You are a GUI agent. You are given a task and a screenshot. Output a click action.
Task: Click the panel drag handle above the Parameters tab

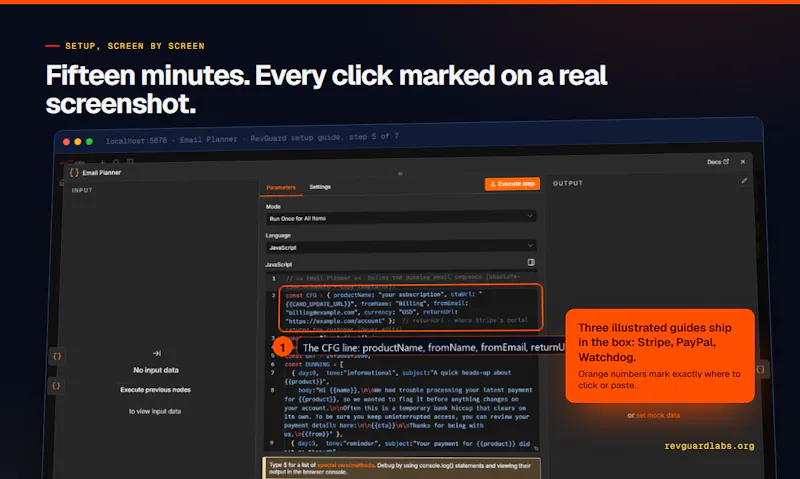pyautogui.click(x=400, y=174)
